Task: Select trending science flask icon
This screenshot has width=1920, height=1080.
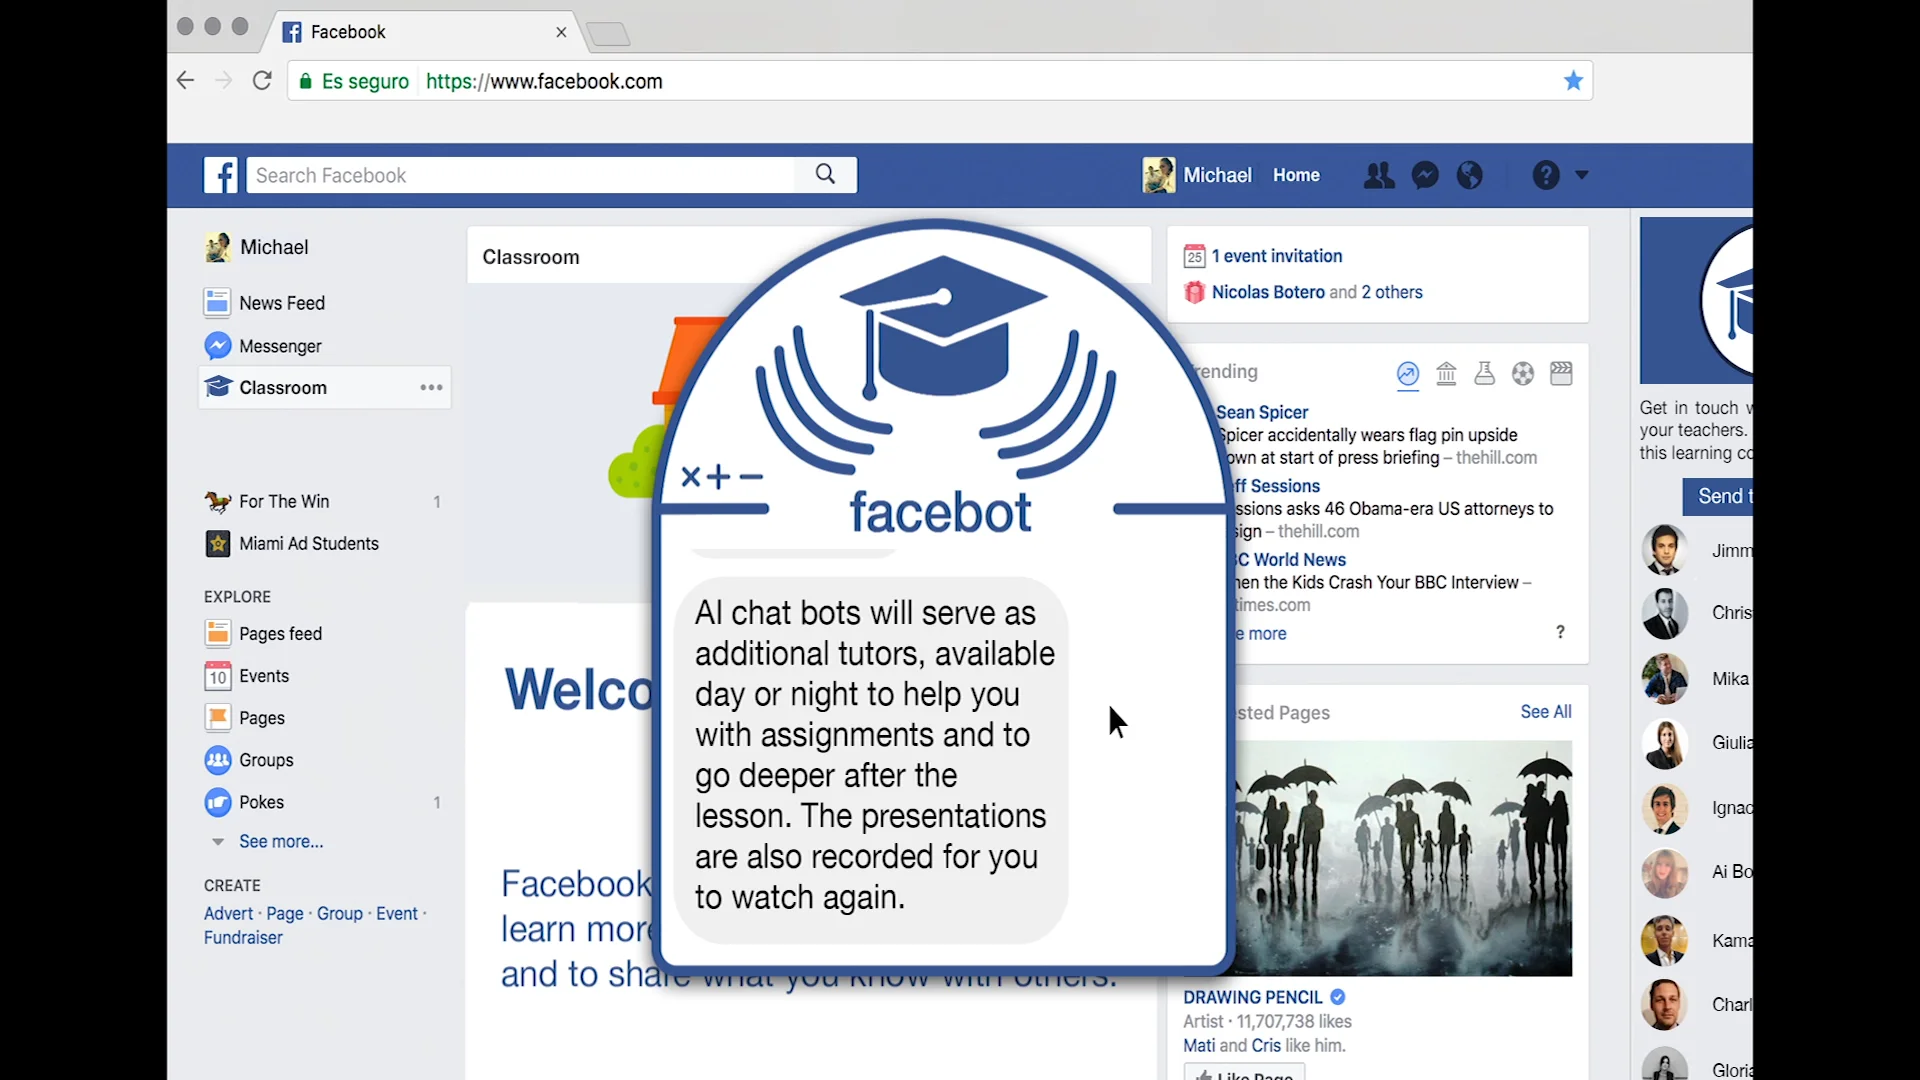Action: pos(1485,374)
